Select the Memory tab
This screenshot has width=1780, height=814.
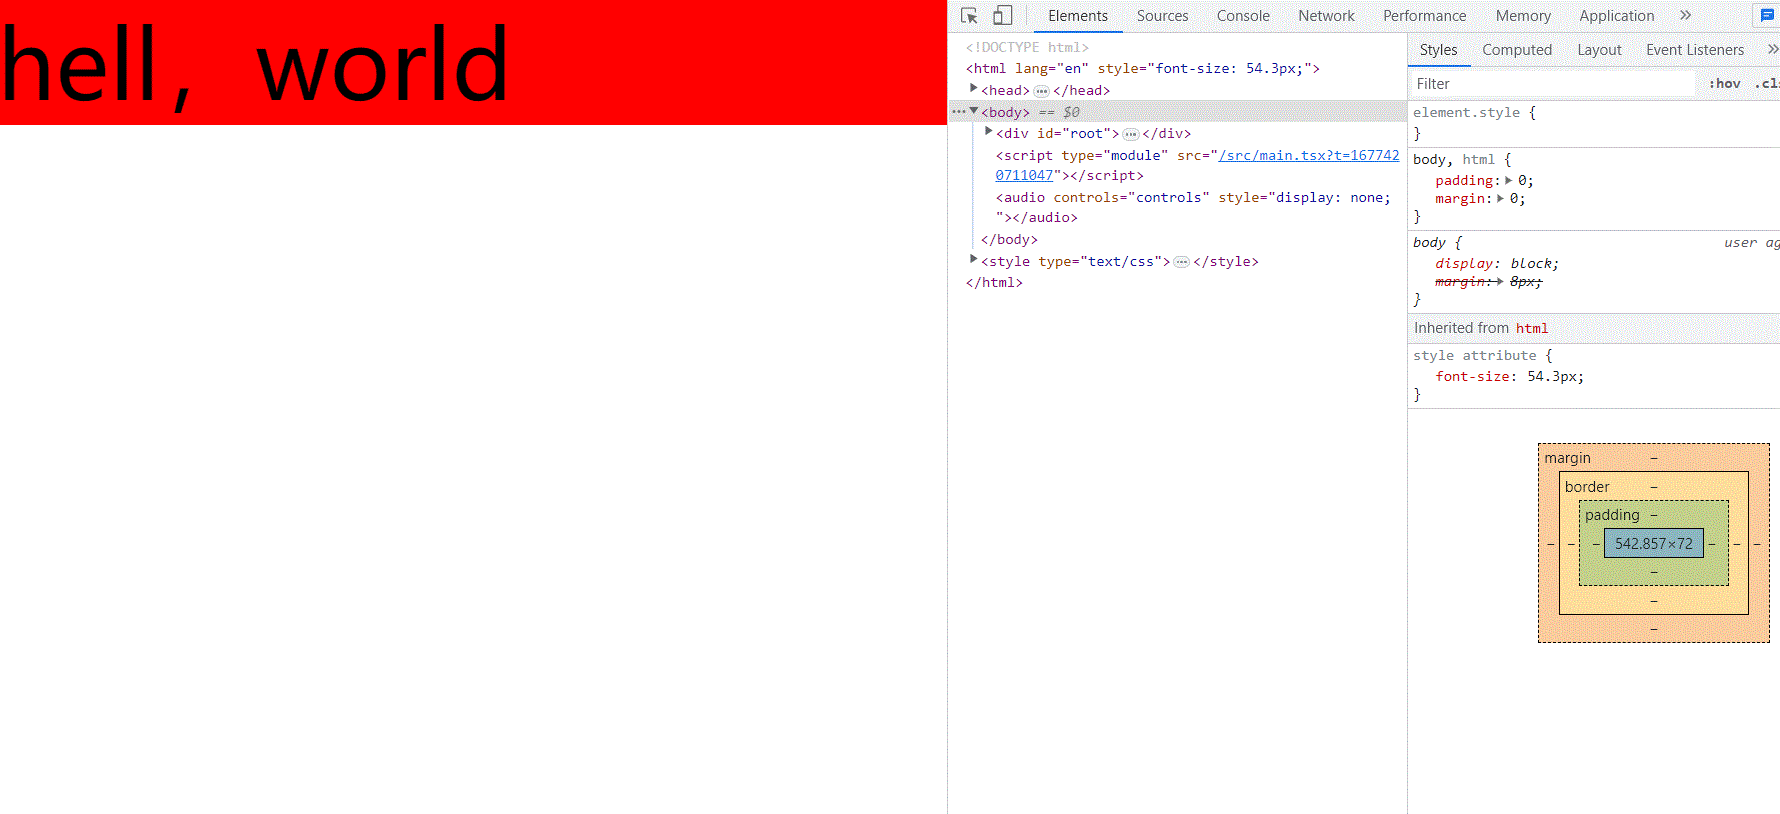coord(1523,16)
